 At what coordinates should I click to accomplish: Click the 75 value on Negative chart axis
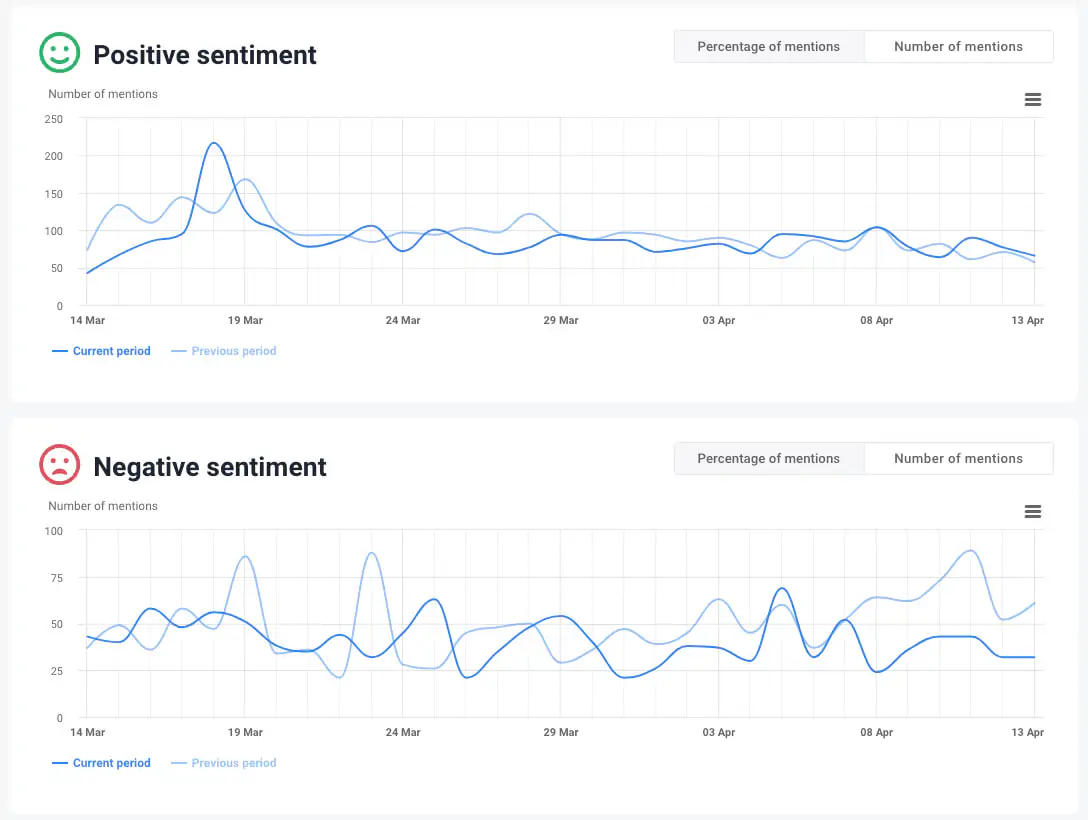[x=56, y=578]
